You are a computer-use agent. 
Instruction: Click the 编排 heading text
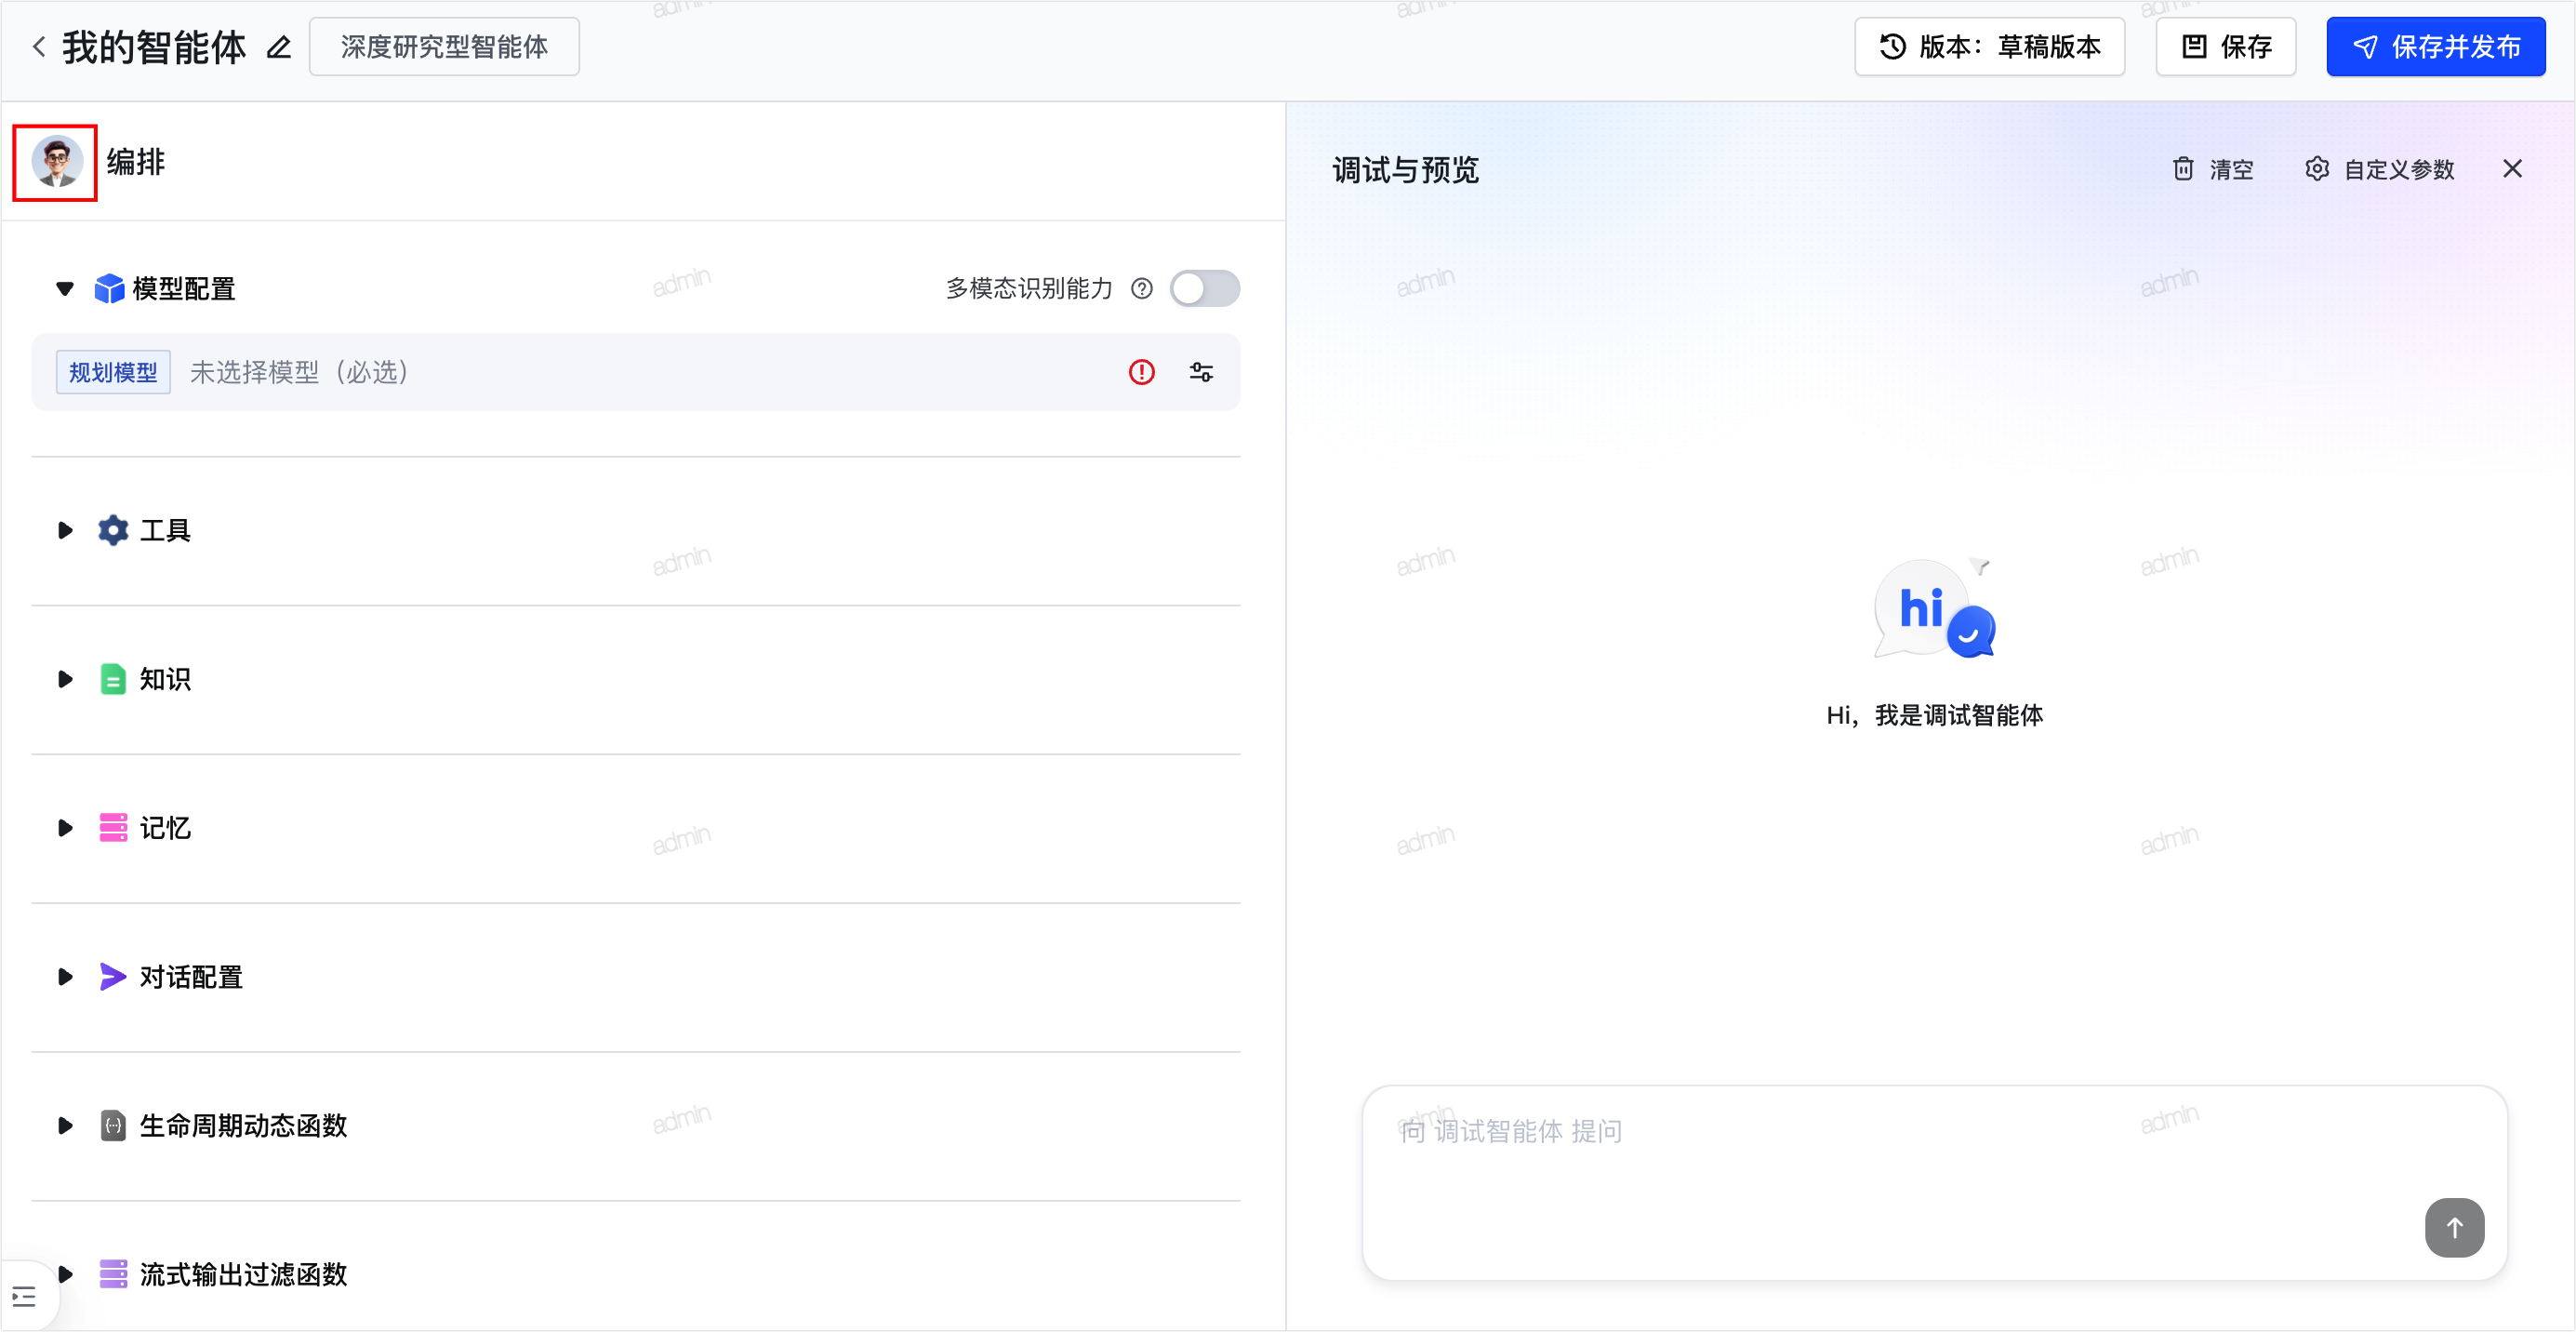[136, 162]
